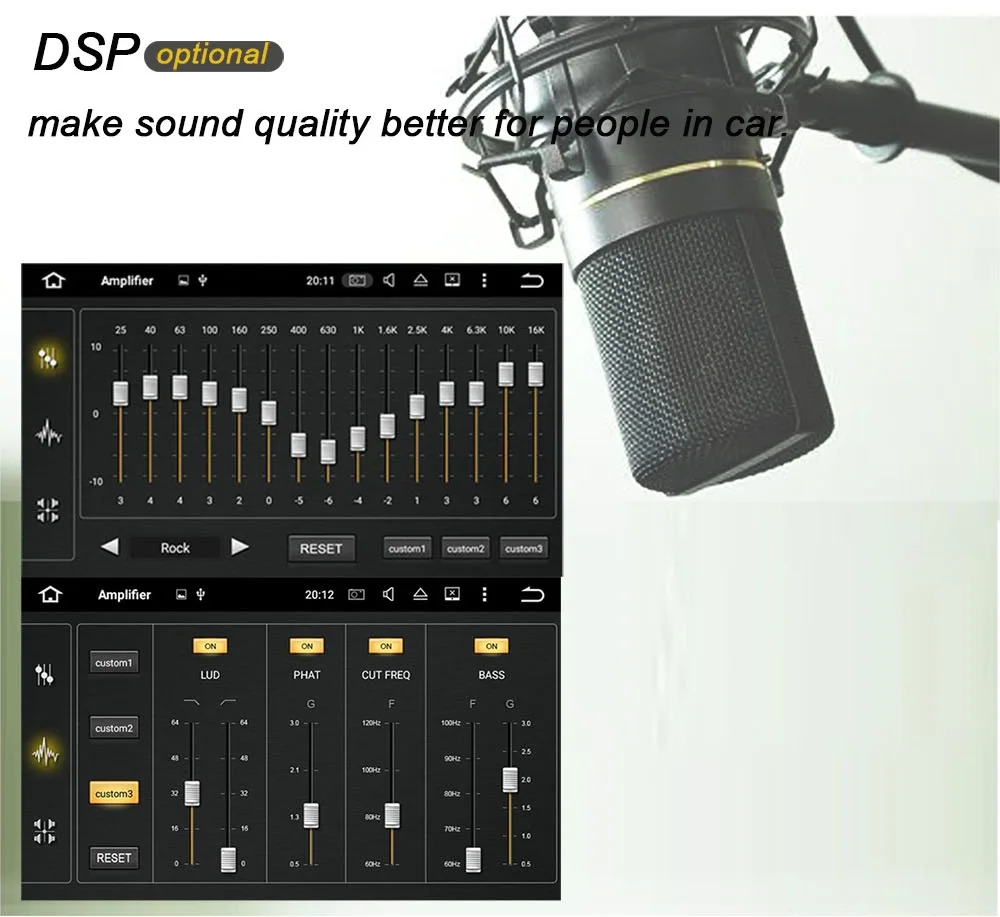Select custom2 preset below the equalizer
Screen dimensions: 1000x917
(x=466, y=548)
